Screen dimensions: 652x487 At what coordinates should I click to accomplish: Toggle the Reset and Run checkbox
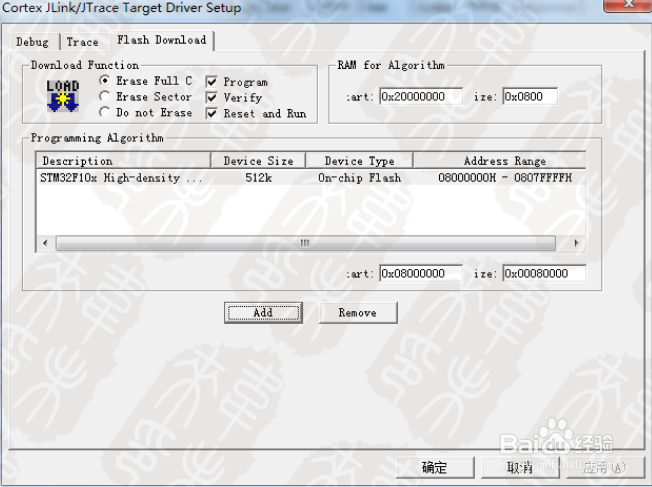point(212,113)
